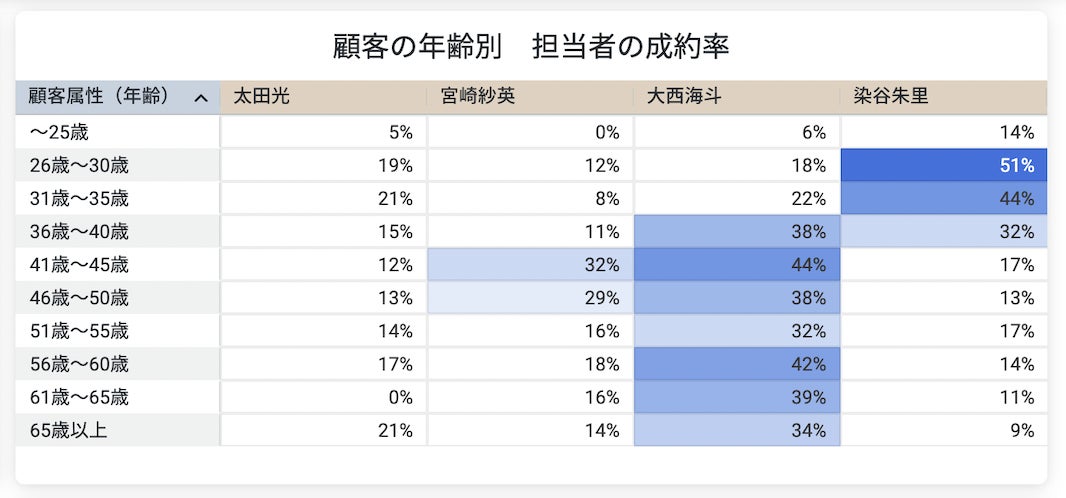Click the chart title 顧客の年齢別 担当者の成約率
Screen dimensions: 1066x498
531,46
